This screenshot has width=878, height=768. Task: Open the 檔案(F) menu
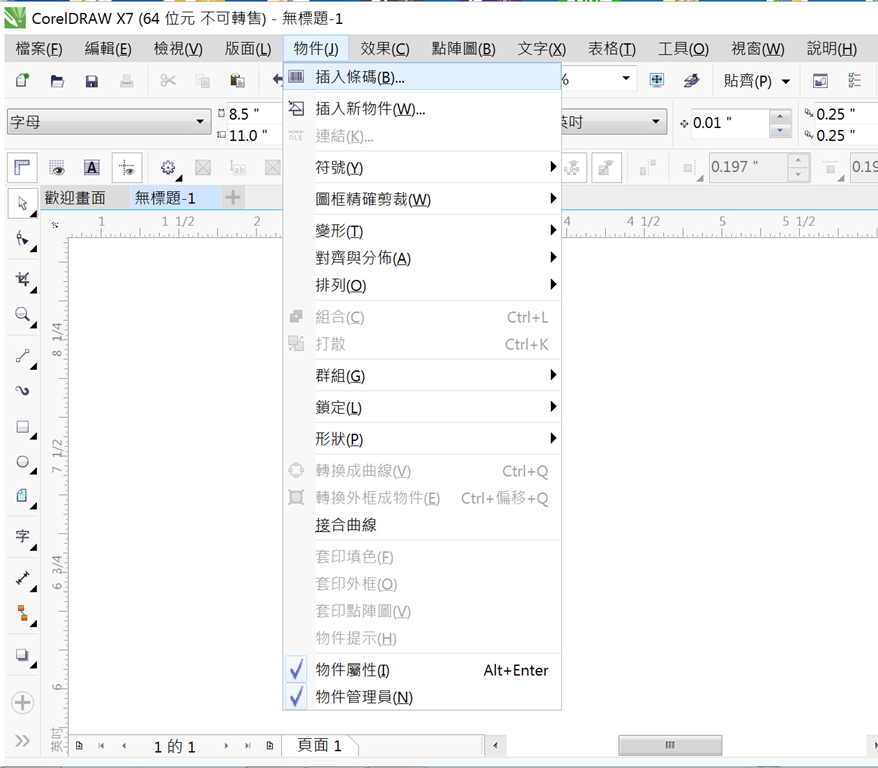click(39, 49)
